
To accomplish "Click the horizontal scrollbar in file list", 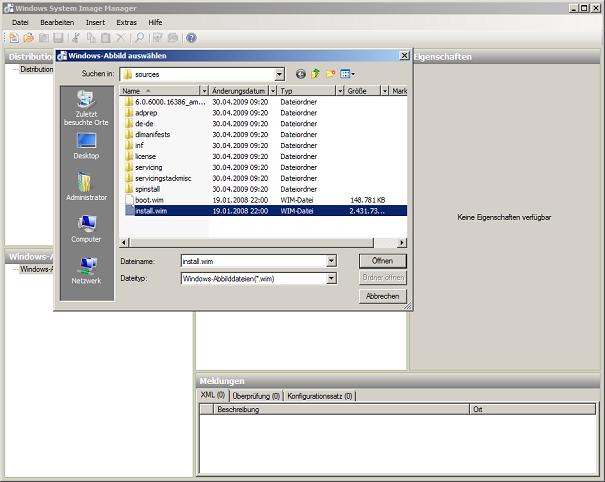I will [252, 242].
